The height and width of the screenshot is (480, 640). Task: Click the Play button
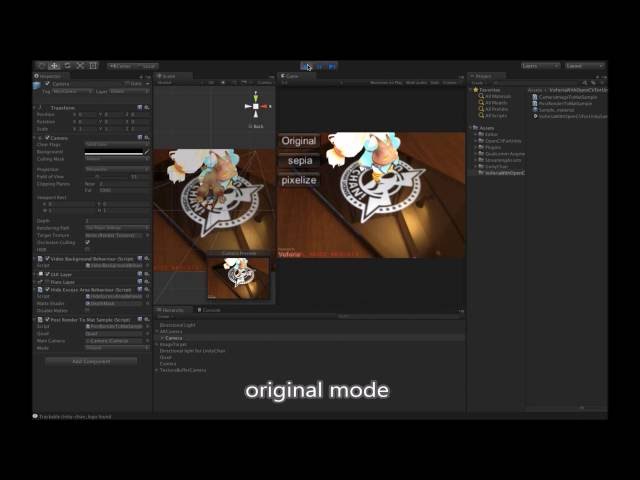click(x=307, y=66)
